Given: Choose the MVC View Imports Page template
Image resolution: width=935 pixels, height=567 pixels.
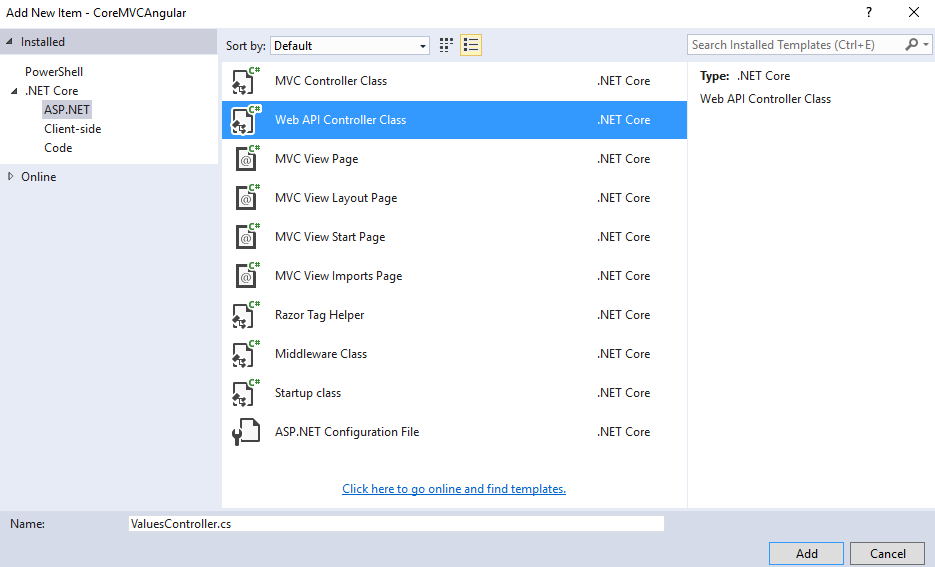Looking at the screenshot, I should click(x=454, y=276).
